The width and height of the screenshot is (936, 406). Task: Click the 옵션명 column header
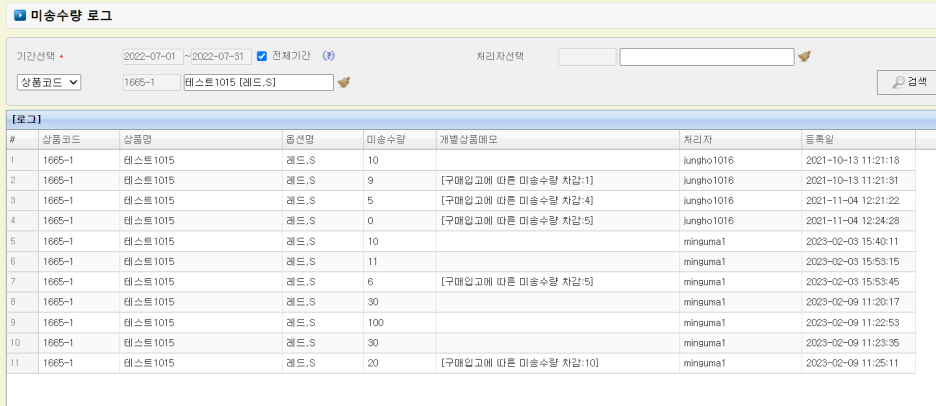(322, 139)
